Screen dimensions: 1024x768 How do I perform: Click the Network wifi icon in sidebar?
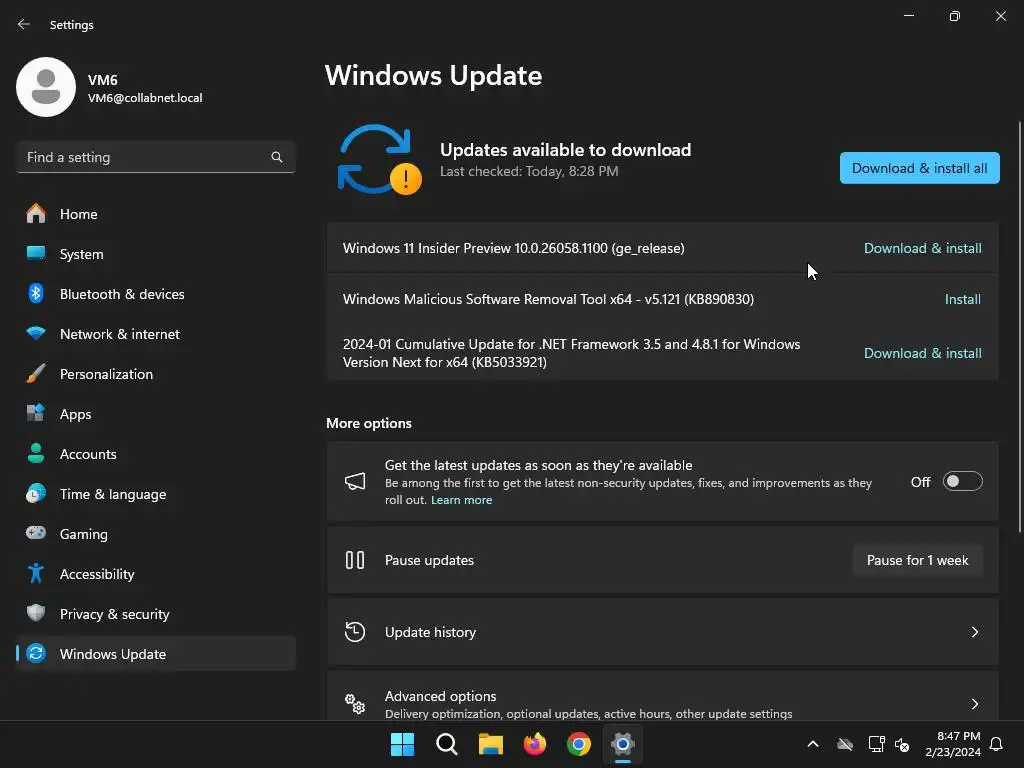(36, 333)
